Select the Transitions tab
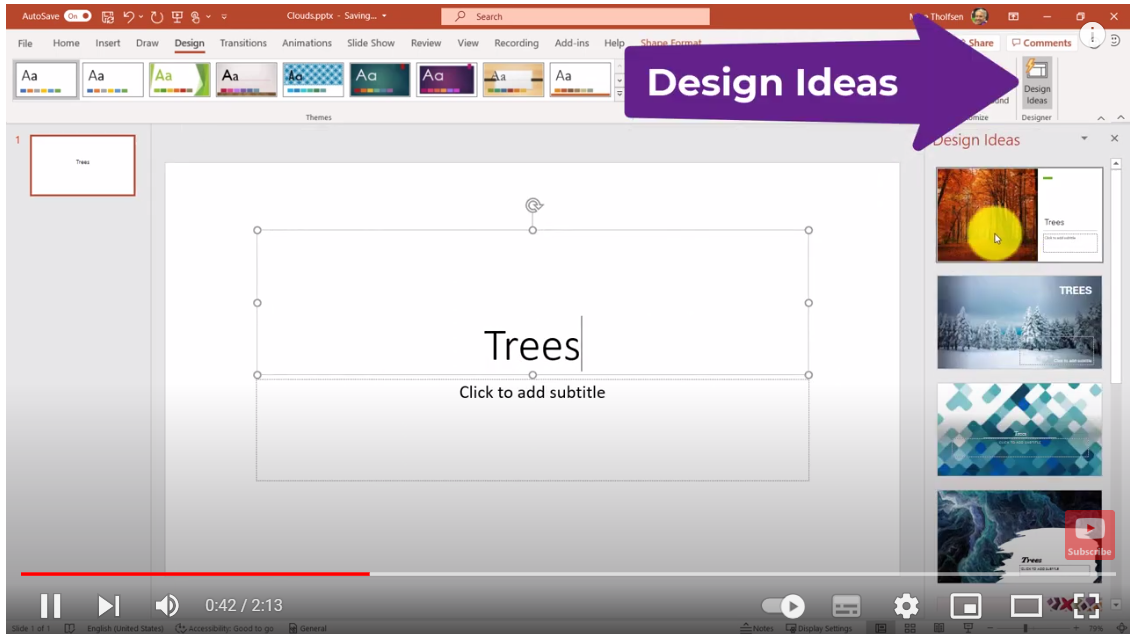 coord(243,43)
